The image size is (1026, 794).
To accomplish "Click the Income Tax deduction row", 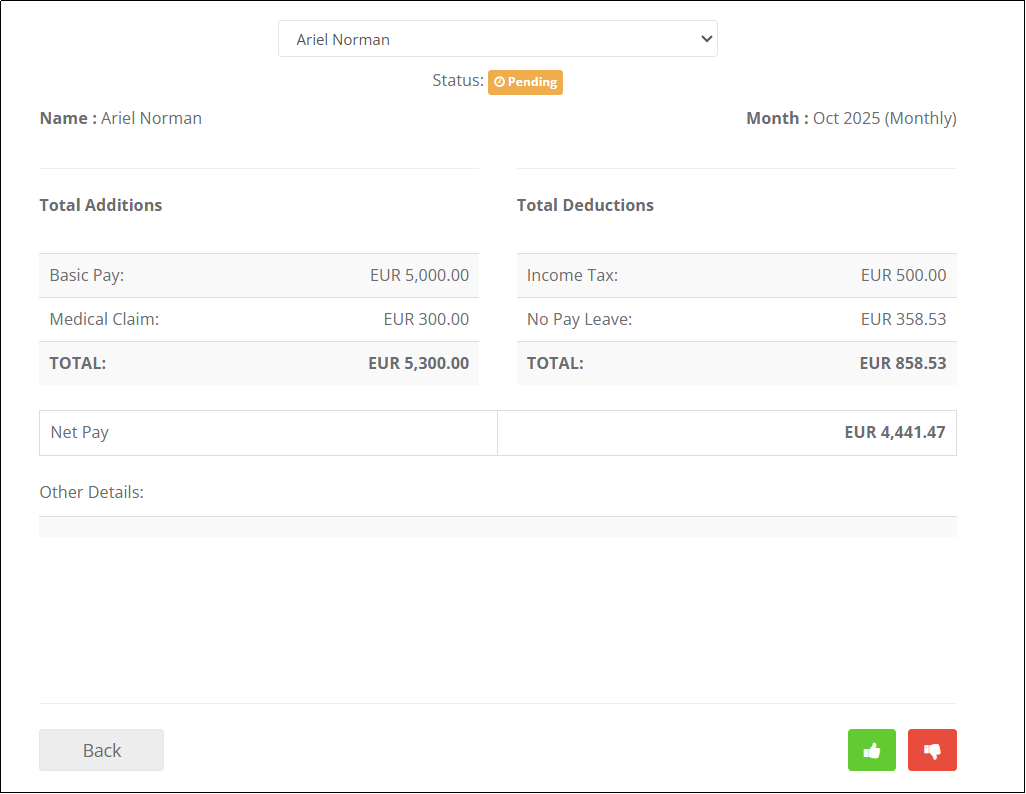I will pyautogui.click(x=737, y=276).
